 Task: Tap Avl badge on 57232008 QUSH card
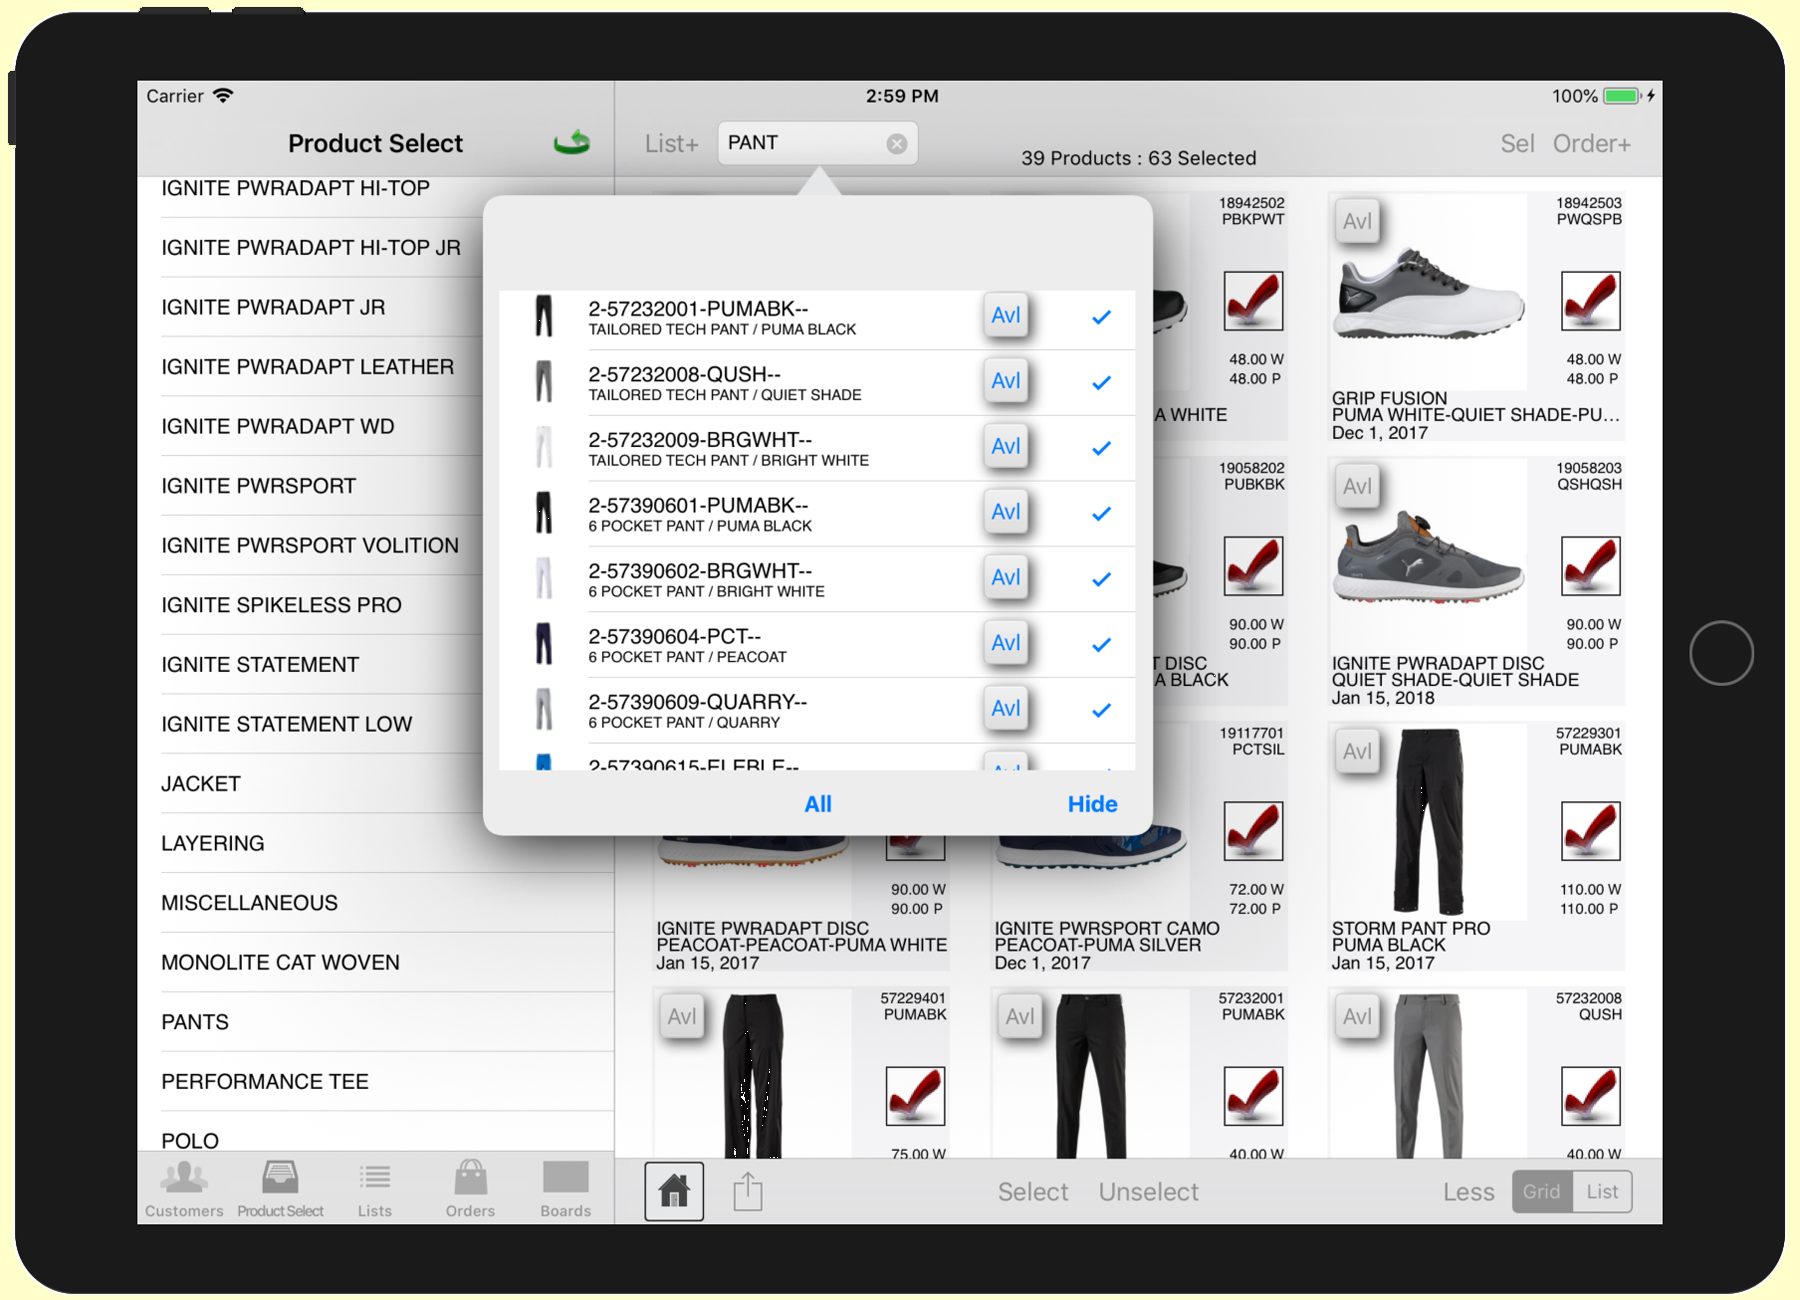(x=1357, y=1016)
